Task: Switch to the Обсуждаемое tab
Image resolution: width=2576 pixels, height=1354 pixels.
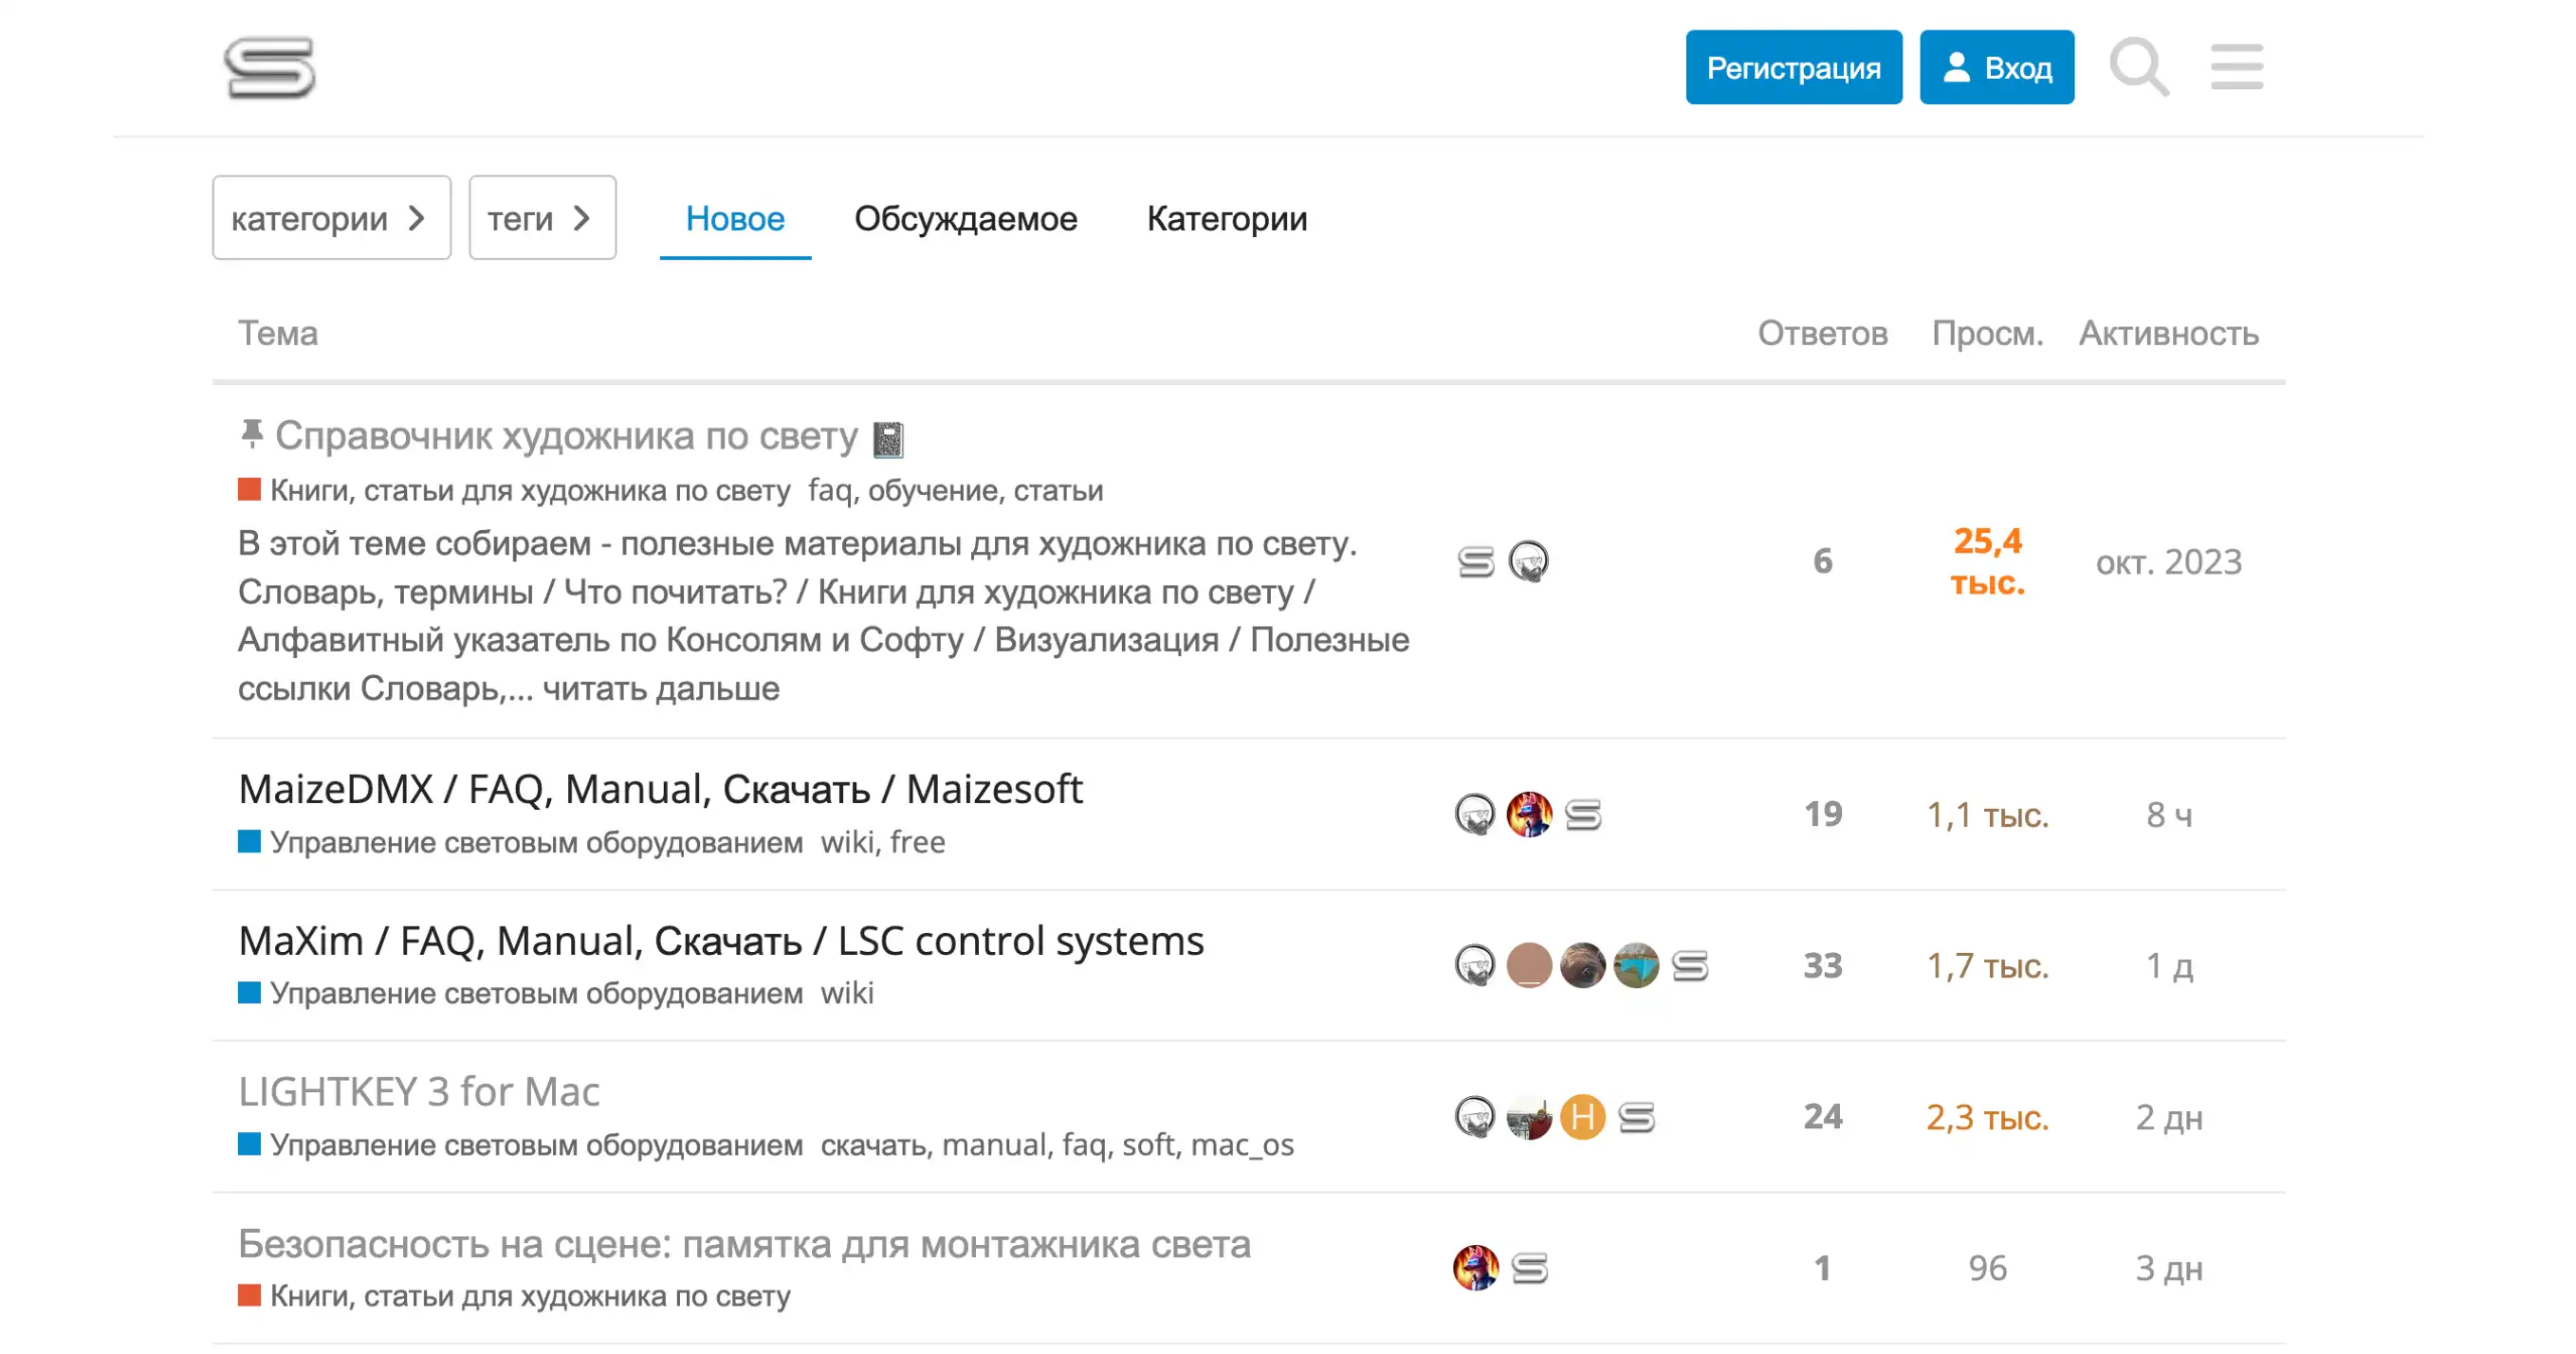Action: pyautogui.click(x=965, y=218)
